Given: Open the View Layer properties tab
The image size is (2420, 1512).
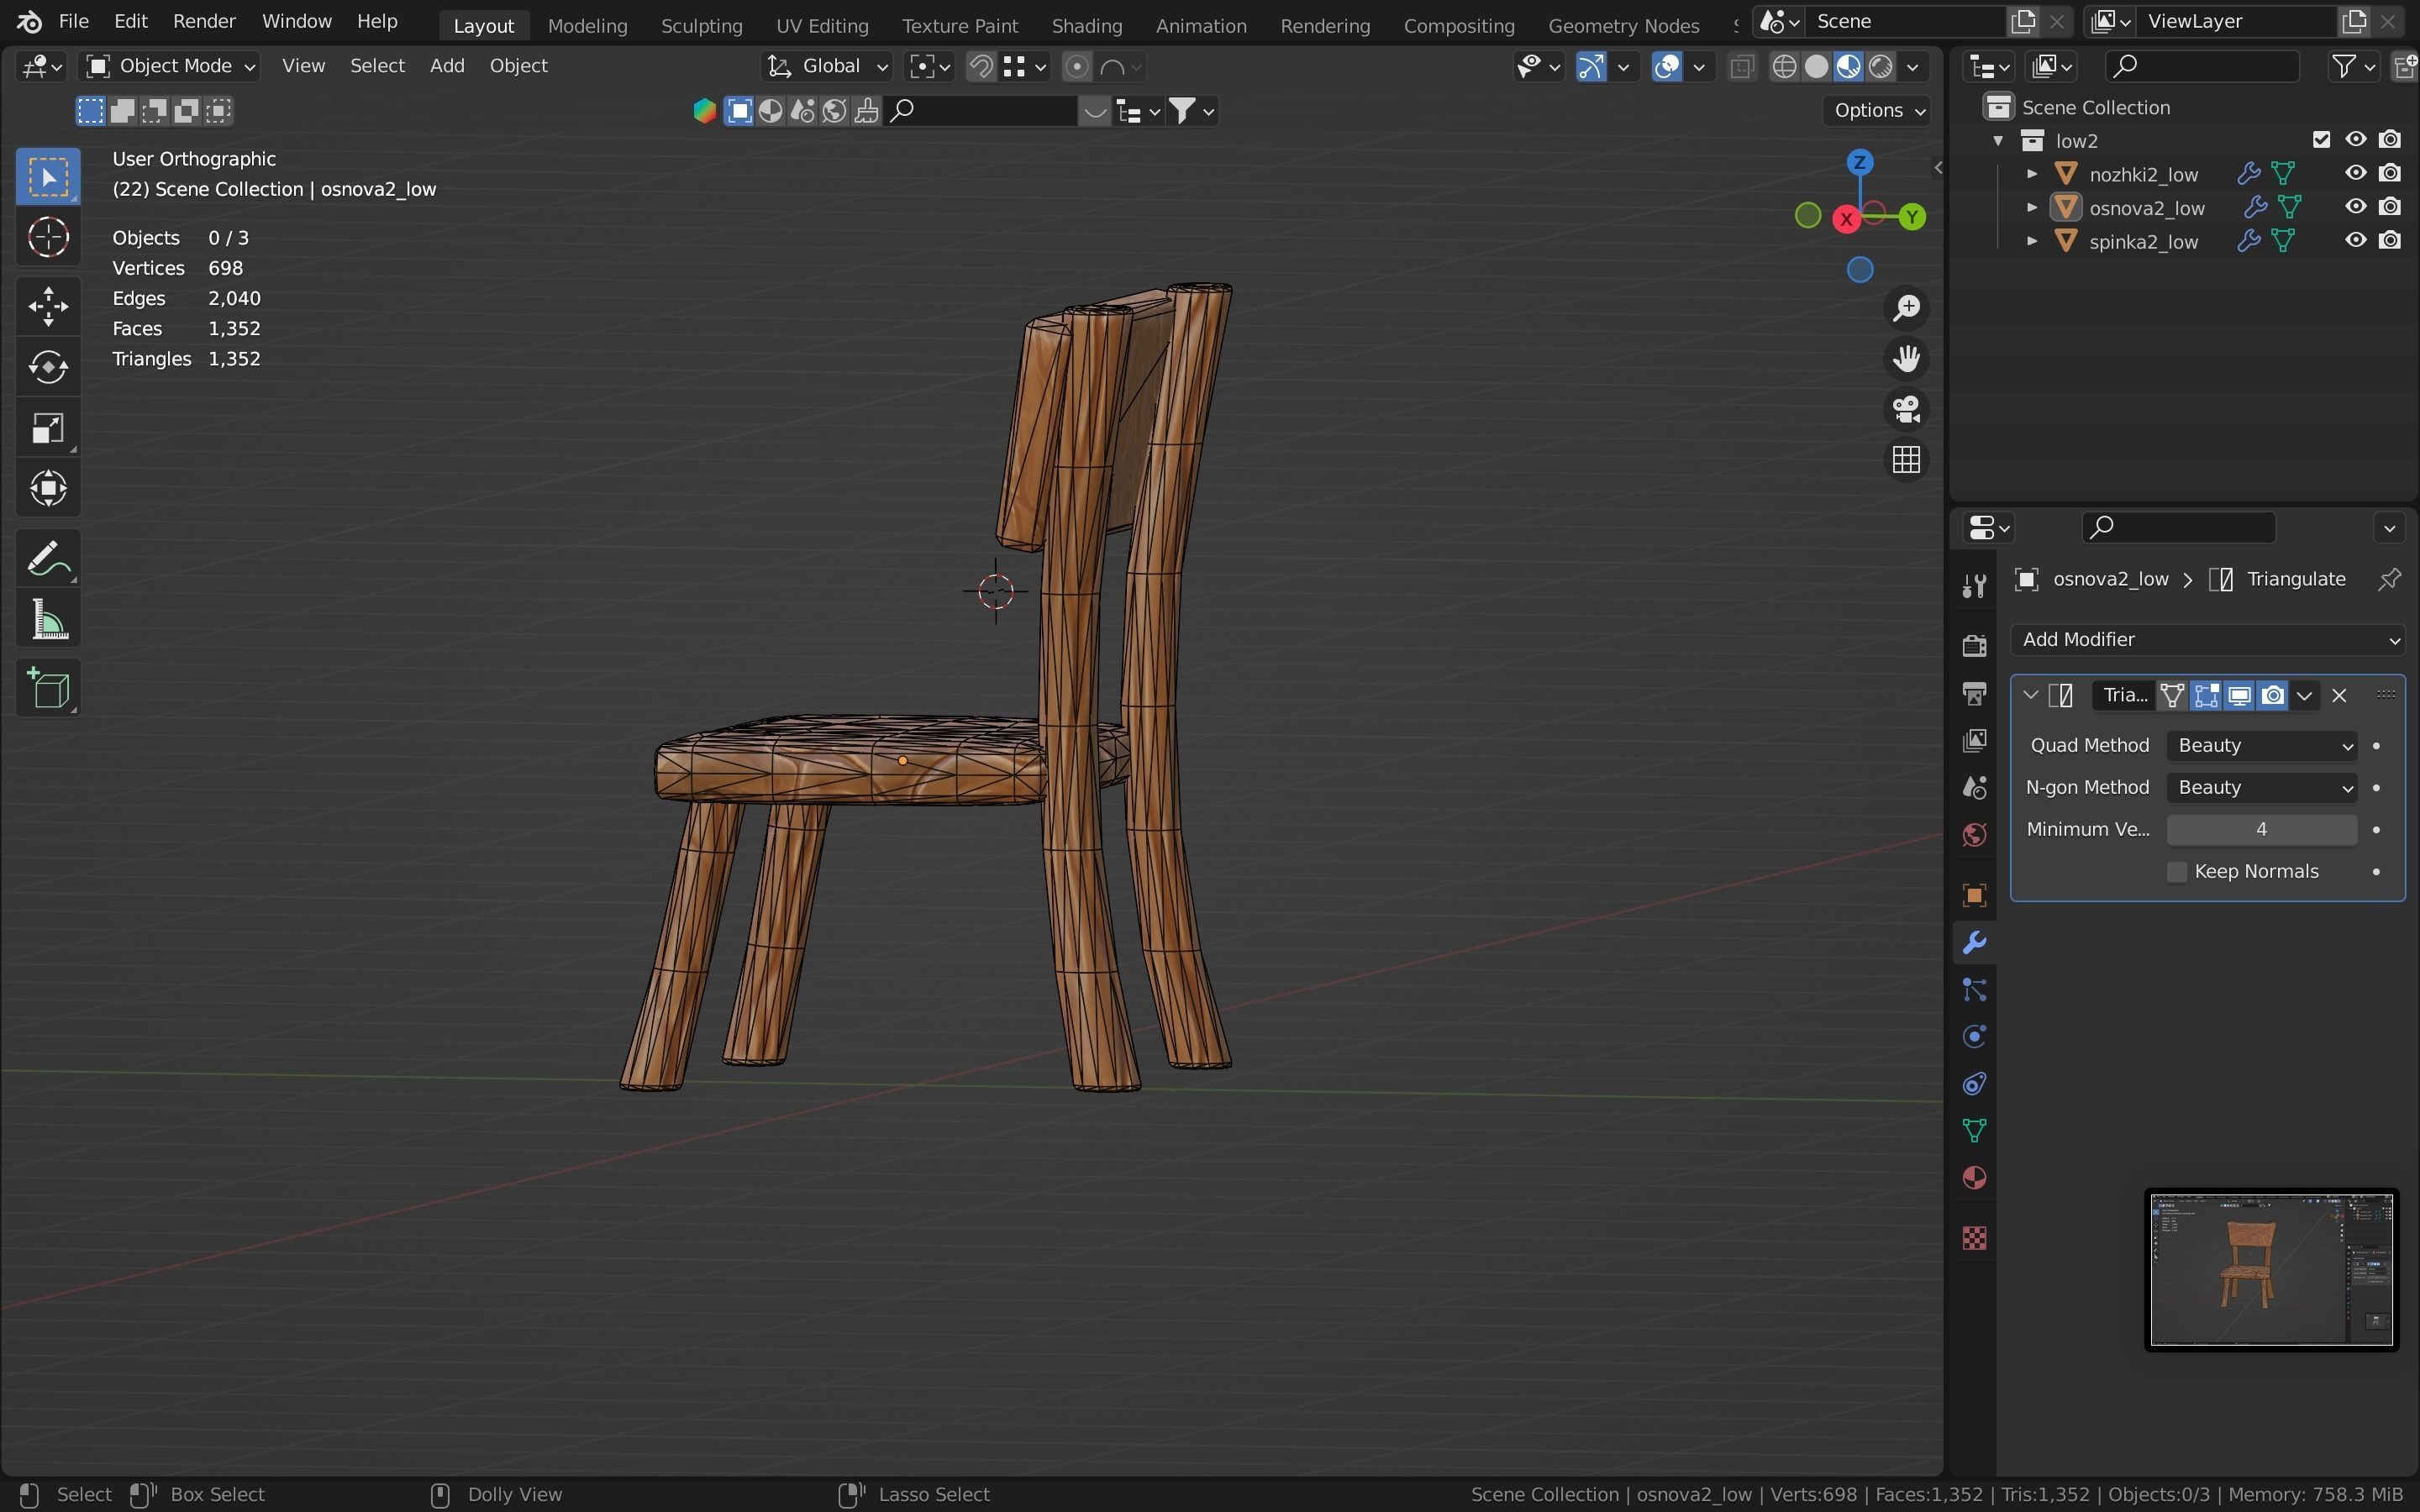Looking at the screenshot, I should (x=1974, y=740).
